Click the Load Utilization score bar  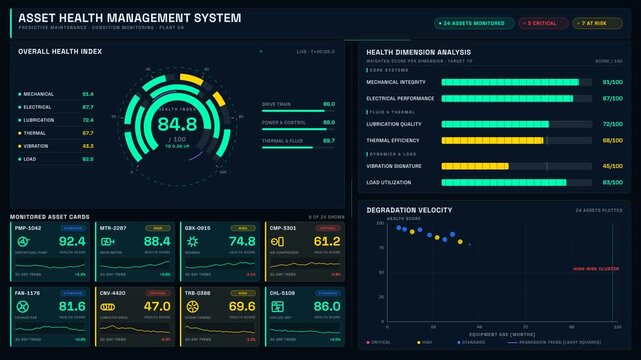516,183
